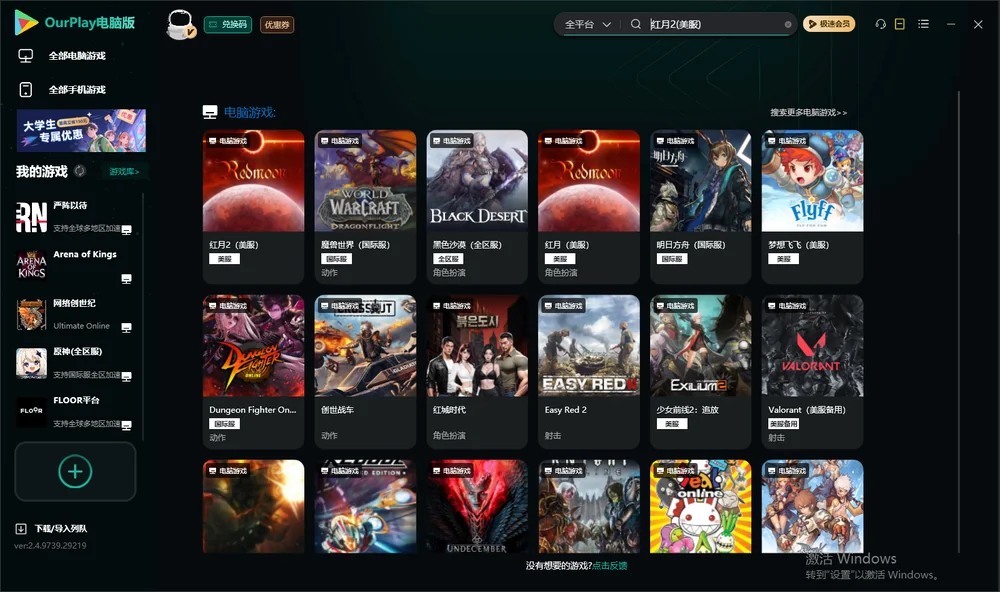Image resolution: width=1000 pixels, height=592 pixels.
Task: Select the 少女前线2: 追放 card
Action: [x=701, y=372]
